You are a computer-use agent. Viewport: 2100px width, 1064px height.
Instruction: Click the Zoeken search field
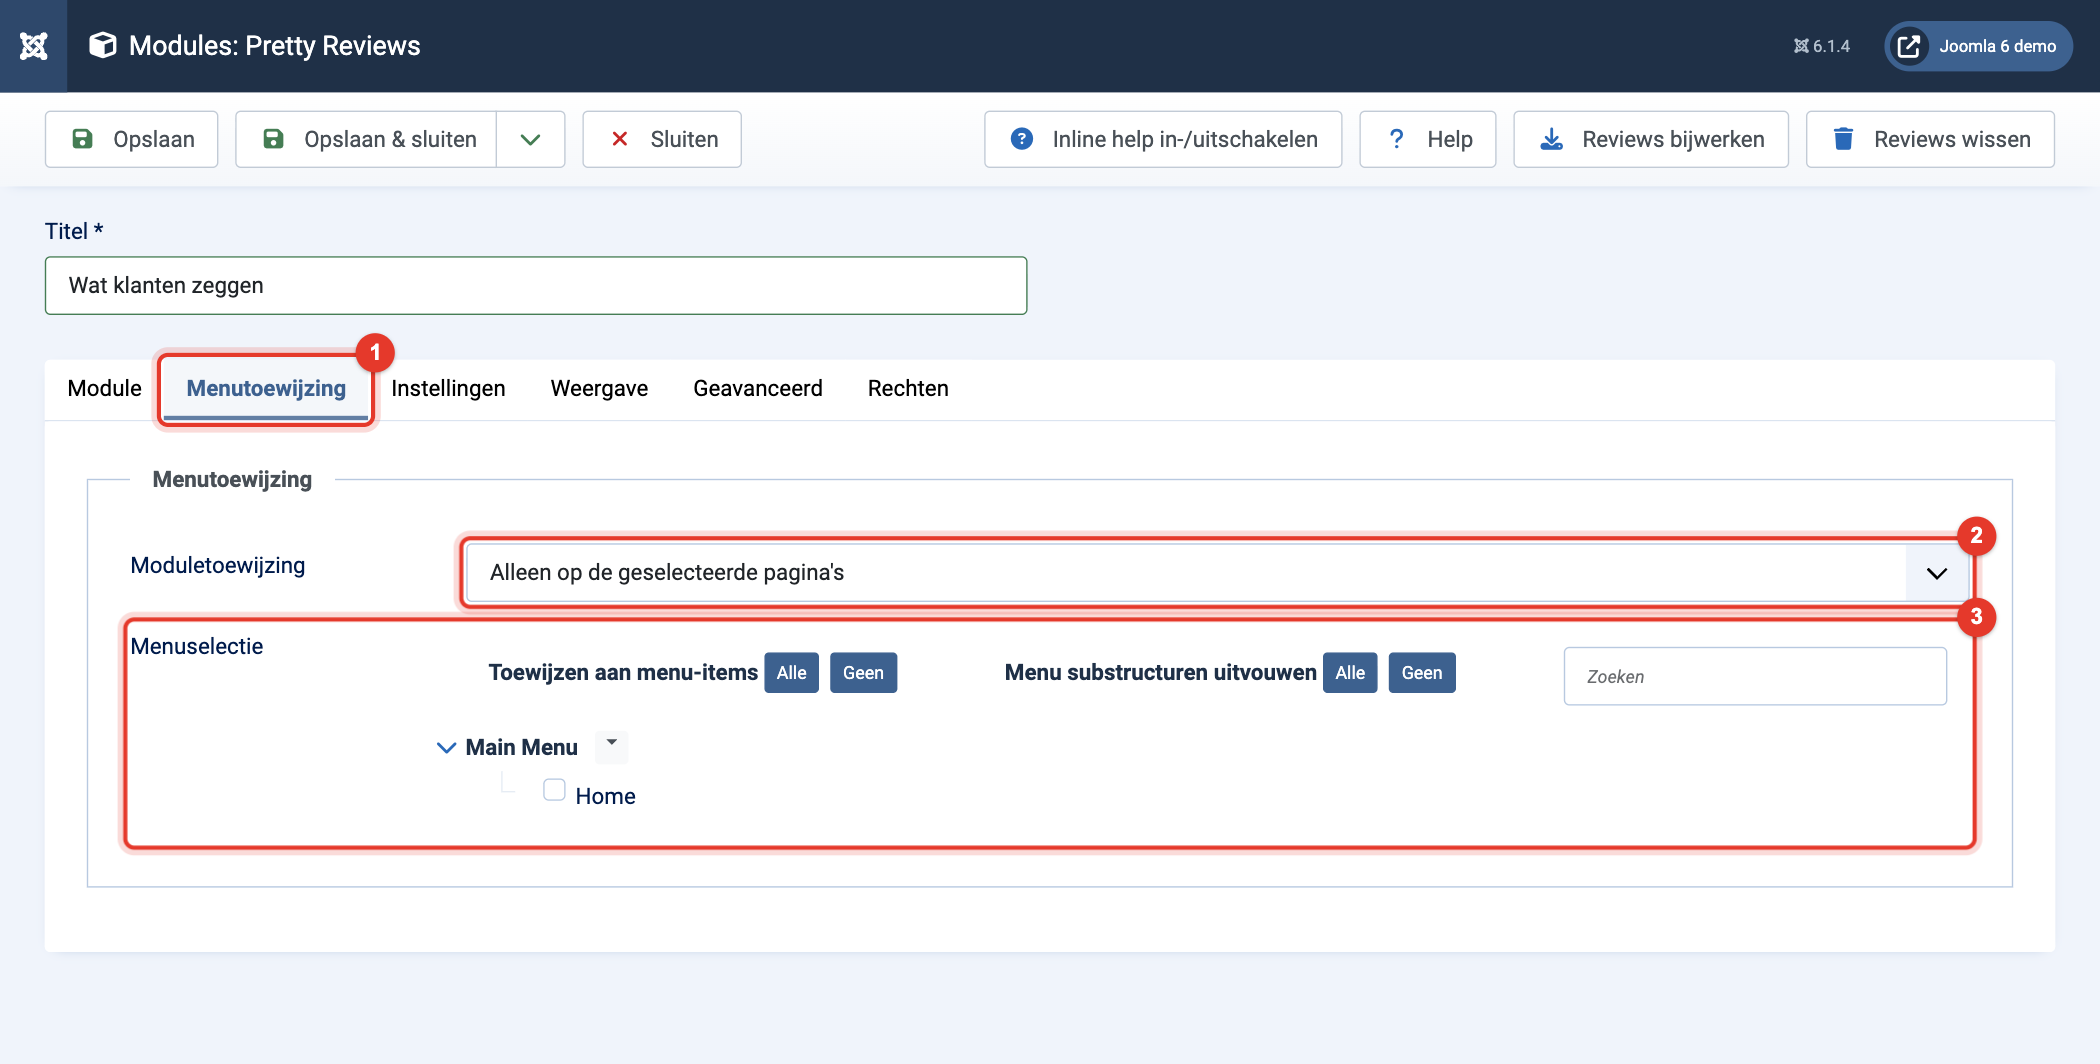click(1755, 677)
